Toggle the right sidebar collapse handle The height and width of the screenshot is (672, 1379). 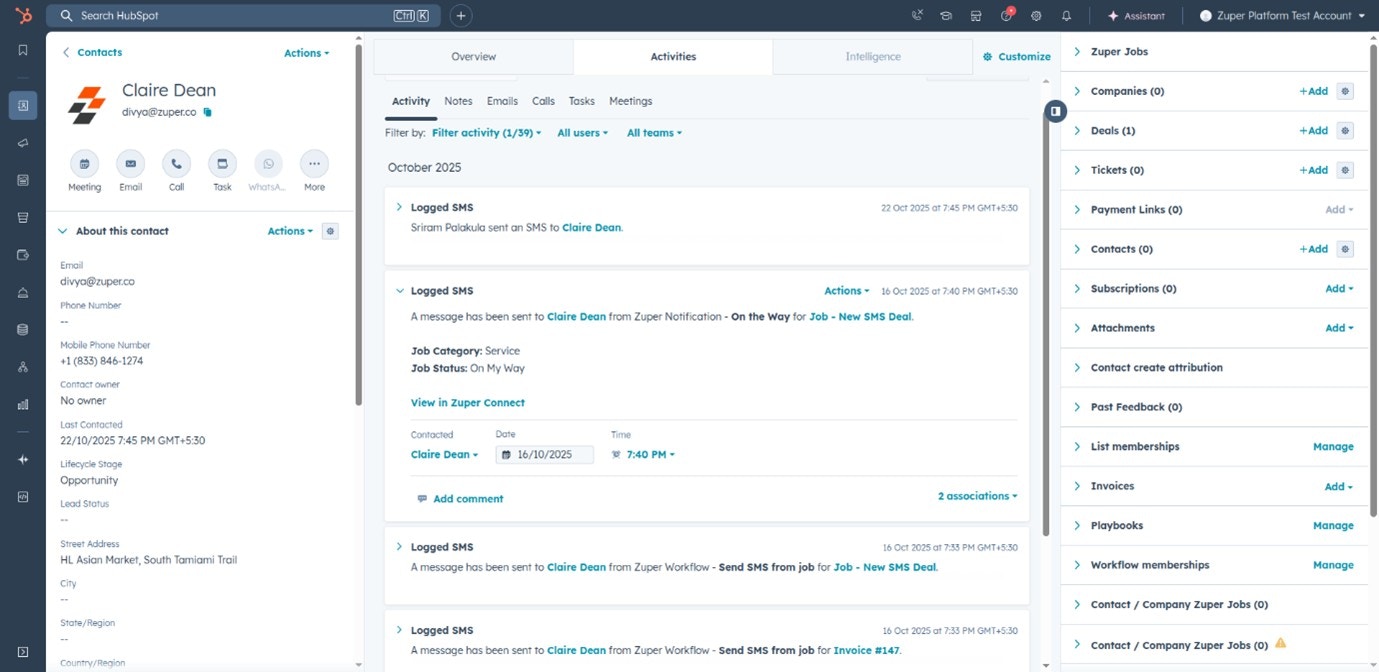[1055, 111]
